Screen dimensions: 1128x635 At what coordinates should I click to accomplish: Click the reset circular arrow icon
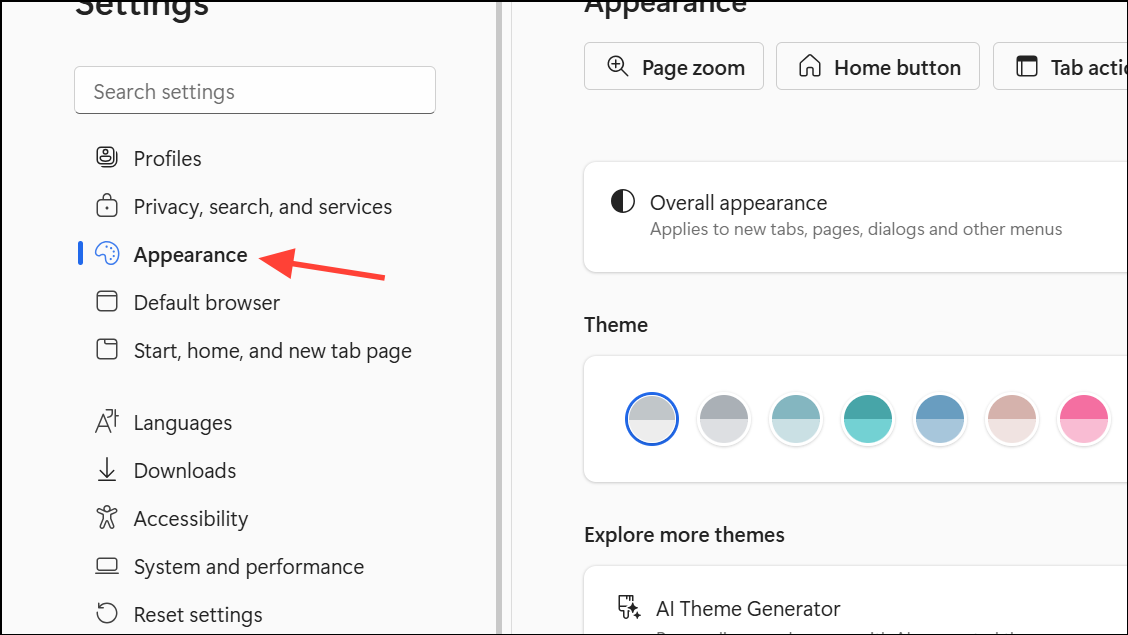106,613
